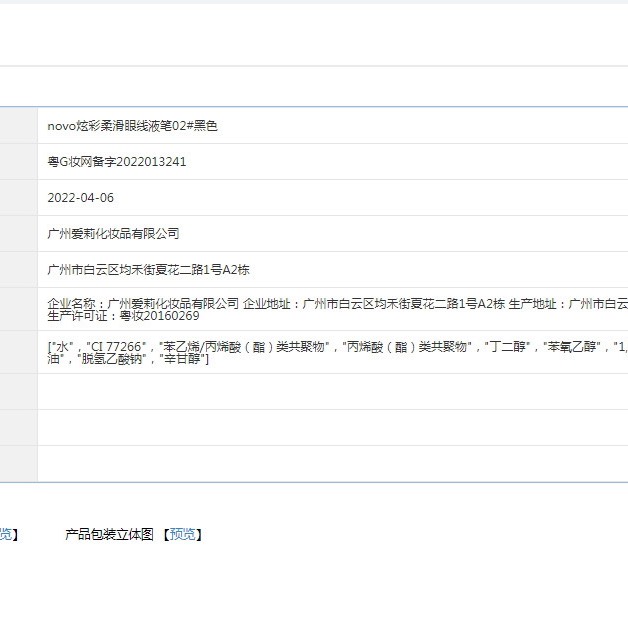Select product name novo炫彩柔滑眼线液笔02#黑色
Screen dimensions: 628x628
coord(133,126)
